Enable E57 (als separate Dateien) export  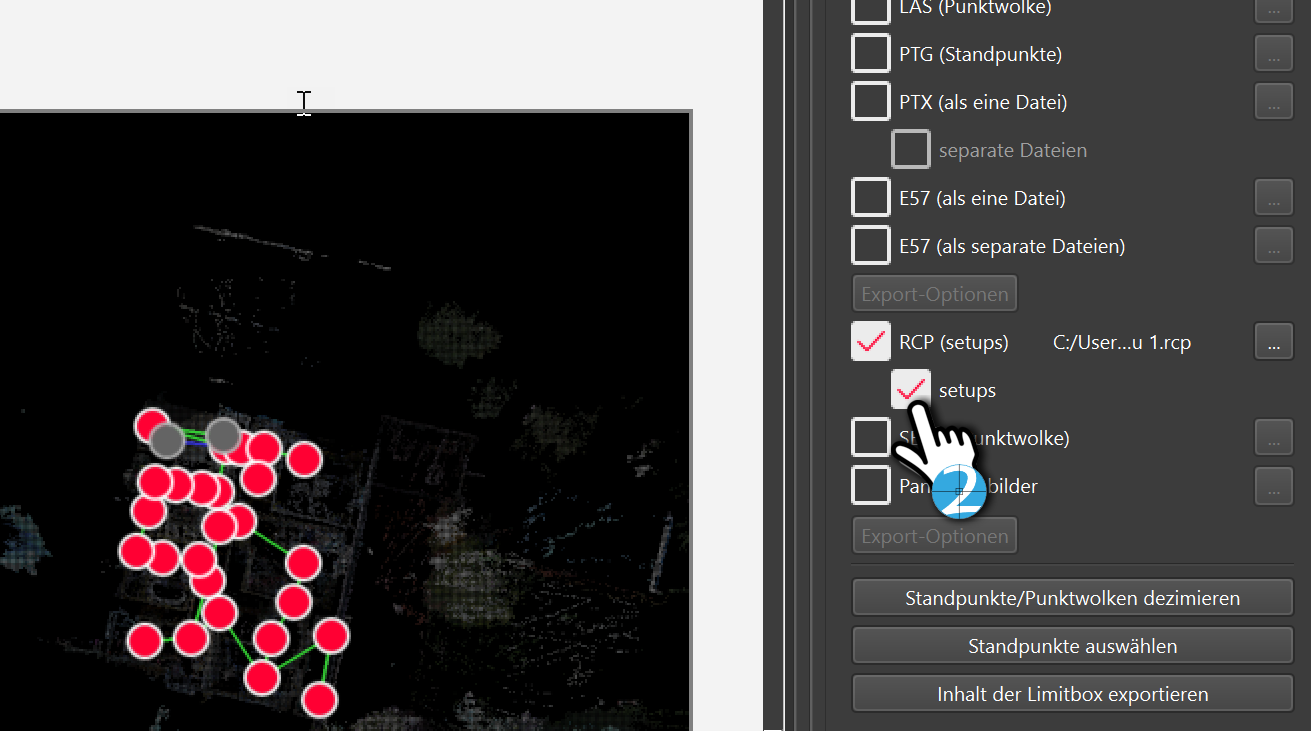pos(870,245)
